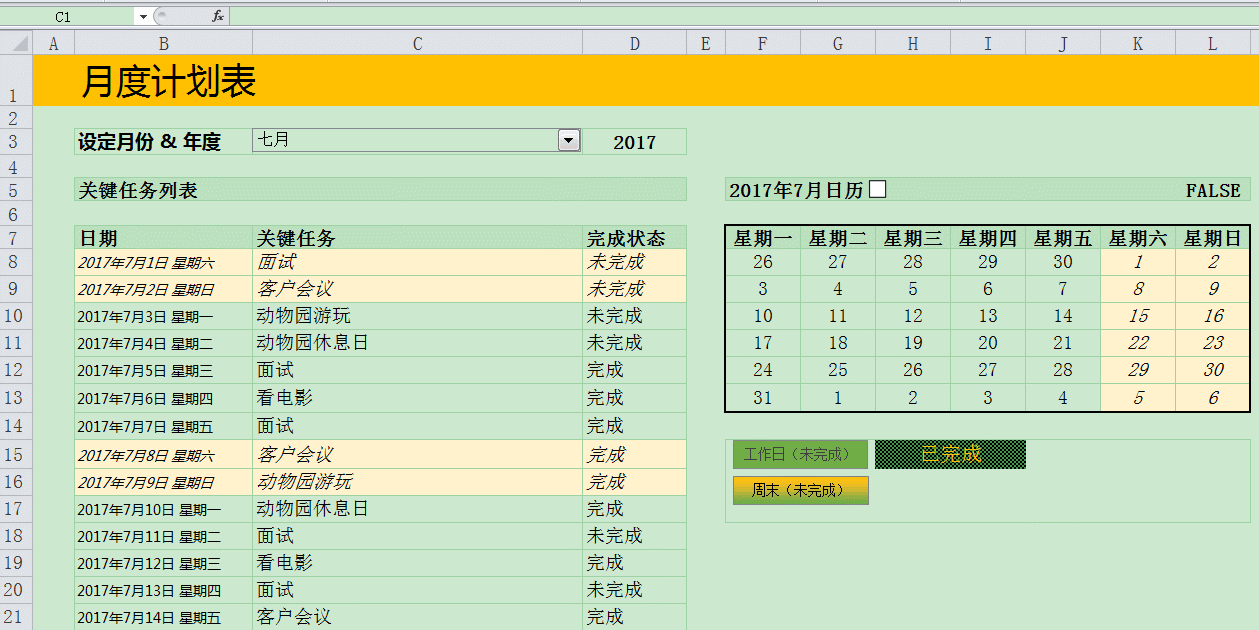Screen dimensions: 1259x630
Task: Click the 工作日（未完成） green legend button
Action: pyautogui.click(x=800, y=455)
